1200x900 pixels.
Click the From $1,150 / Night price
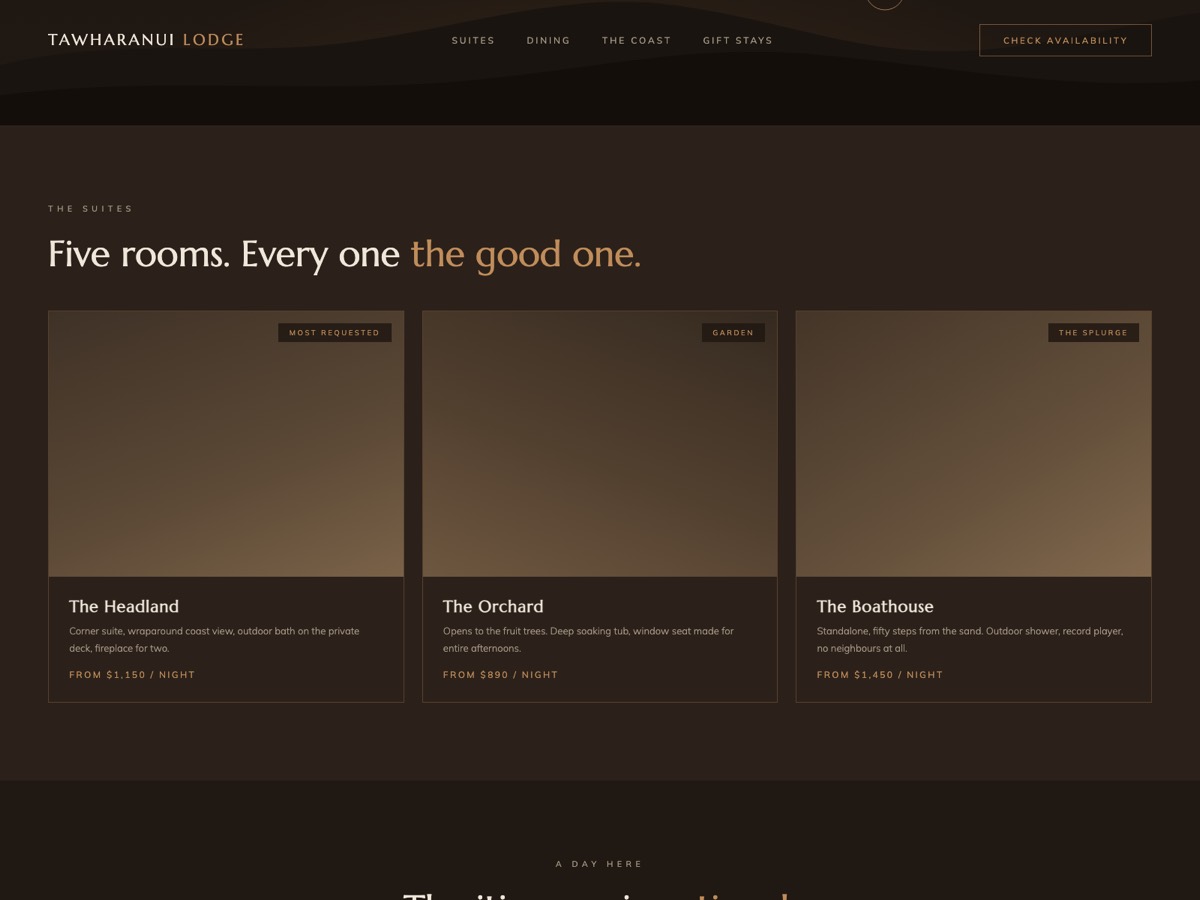click(x=132, y=675)
